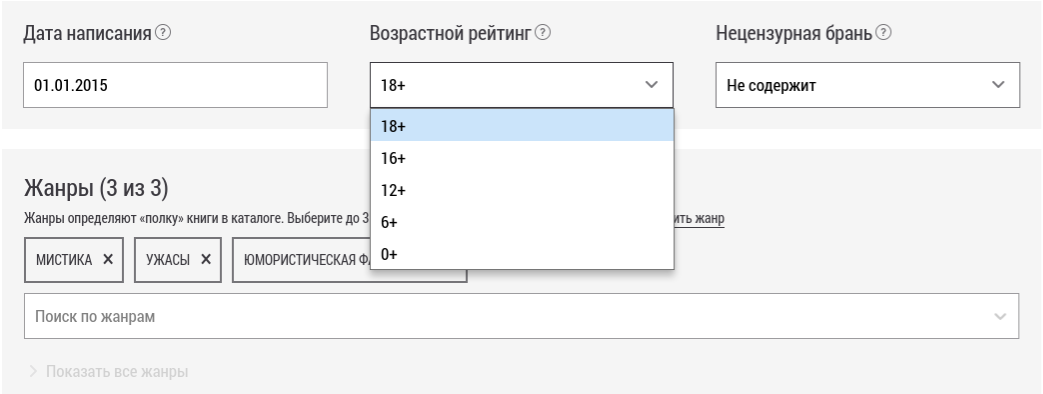Choose 12+ age rating option

click(x=522, y=190)
